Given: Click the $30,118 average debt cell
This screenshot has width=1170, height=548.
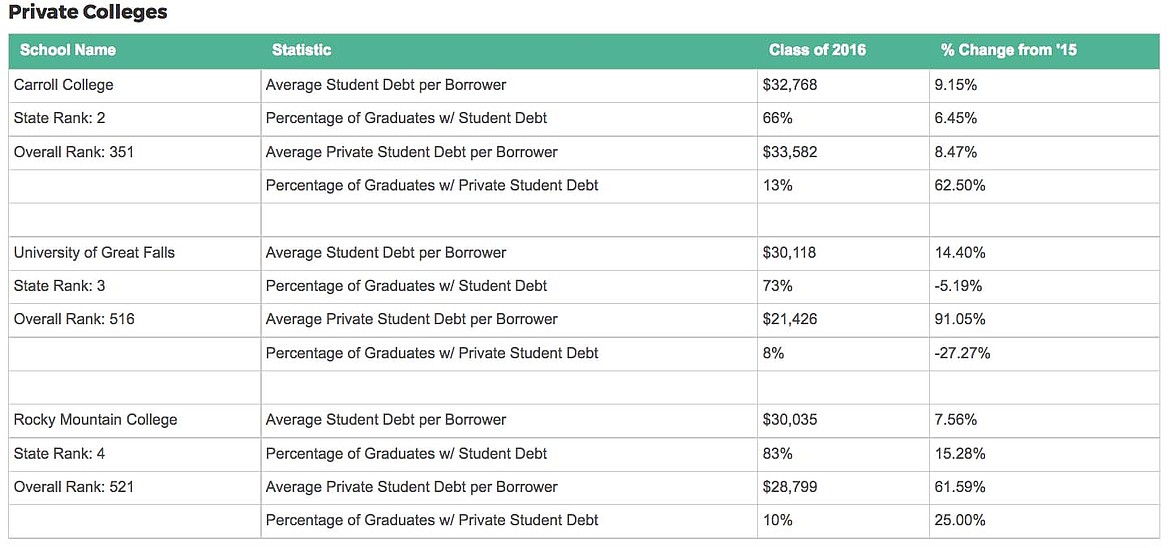Looking at the screenshot, I should coord(789,252).
